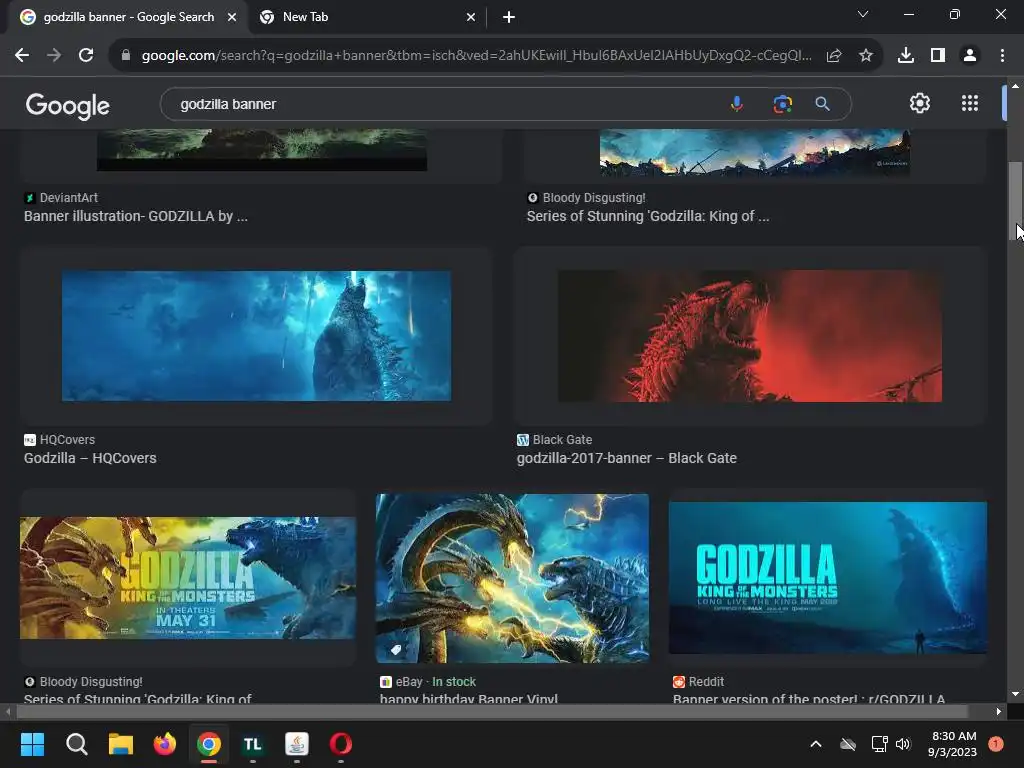The height and width of the screenshot is (768, 1024).
Task: Open the King of the Monsters May 31 banner
Action: 188,578
